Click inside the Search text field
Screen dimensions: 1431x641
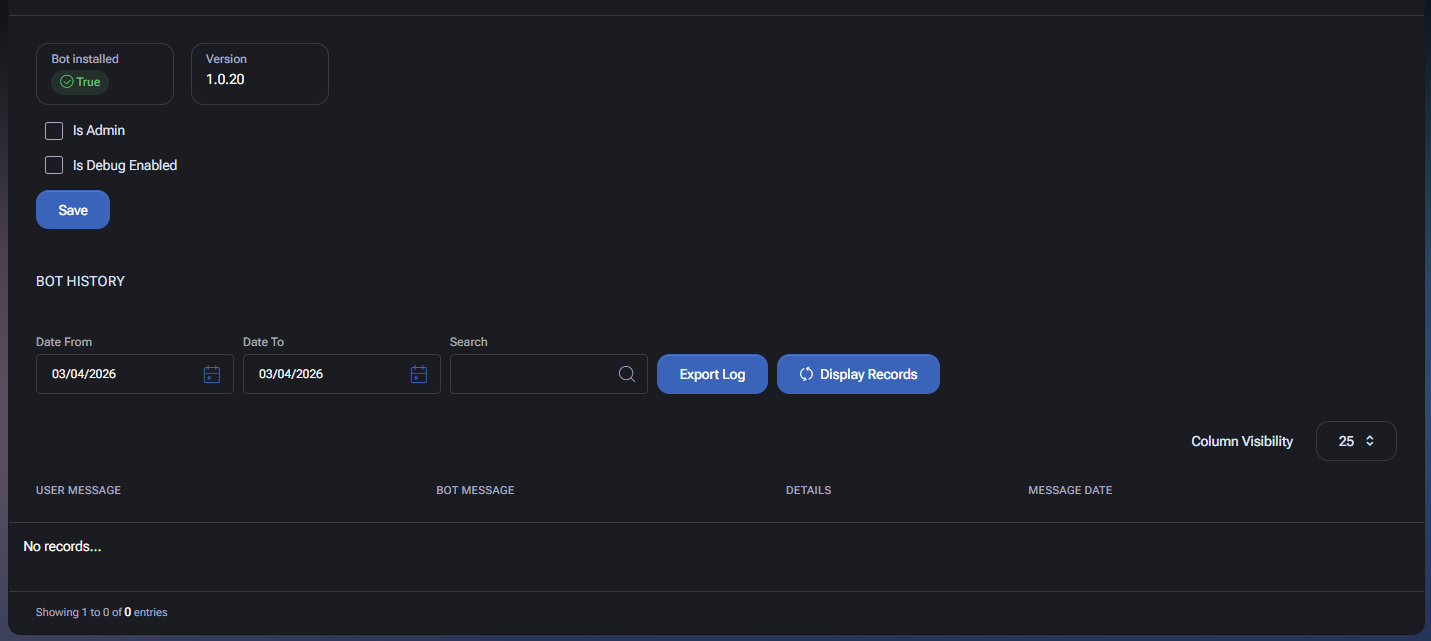(x=532, y=374)
